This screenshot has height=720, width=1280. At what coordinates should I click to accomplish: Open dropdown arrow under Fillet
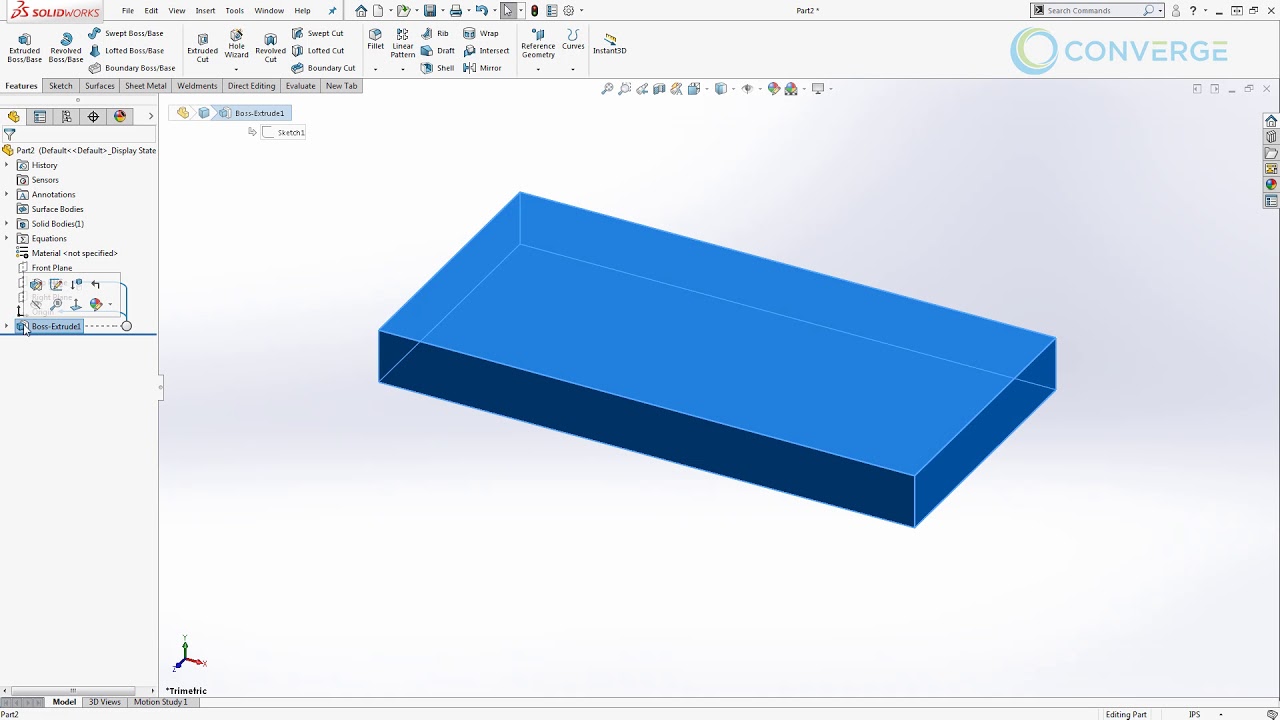coord(375,69)
